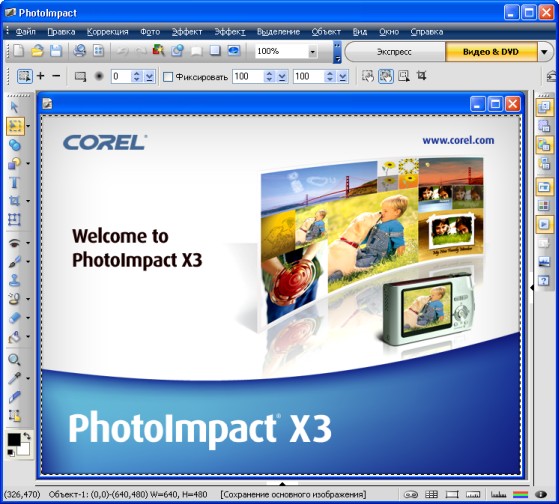The image size is (559, 504).
Task: Click the www.corel.com link in image
Action: click(x=458, y=140)
